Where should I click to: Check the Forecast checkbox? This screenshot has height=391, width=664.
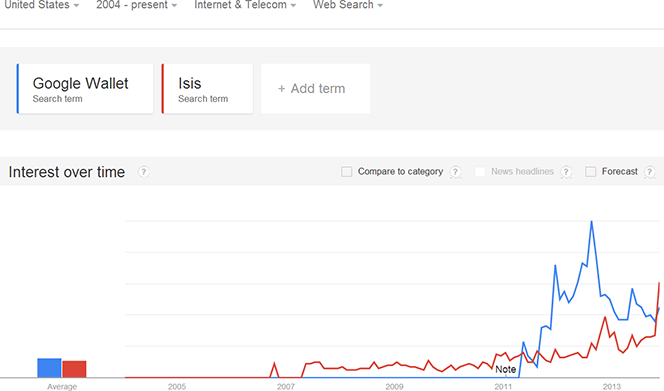pyautogui.click(x=590, y=172)
